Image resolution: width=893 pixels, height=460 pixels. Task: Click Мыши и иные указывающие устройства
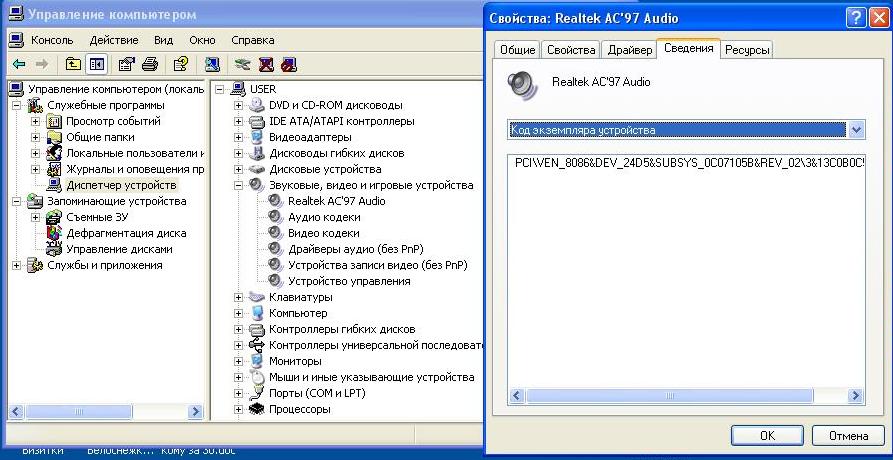pyautogui.click(x=371, y=377)
